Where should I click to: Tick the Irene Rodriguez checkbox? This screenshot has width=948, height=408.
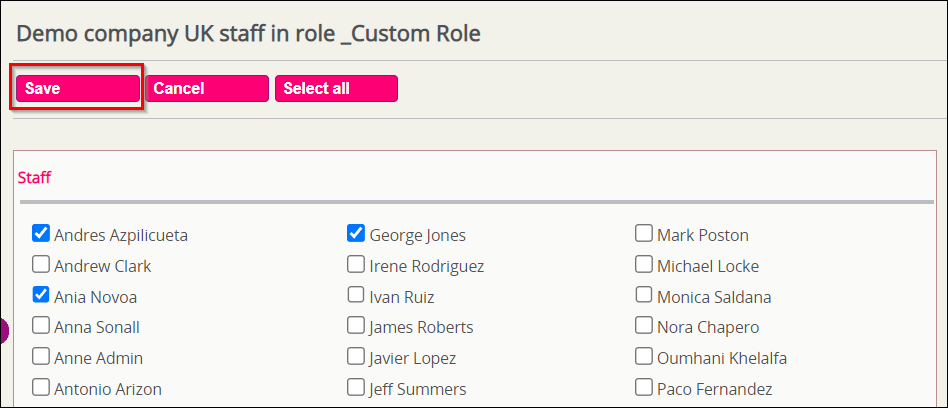(x=356, y=264)
